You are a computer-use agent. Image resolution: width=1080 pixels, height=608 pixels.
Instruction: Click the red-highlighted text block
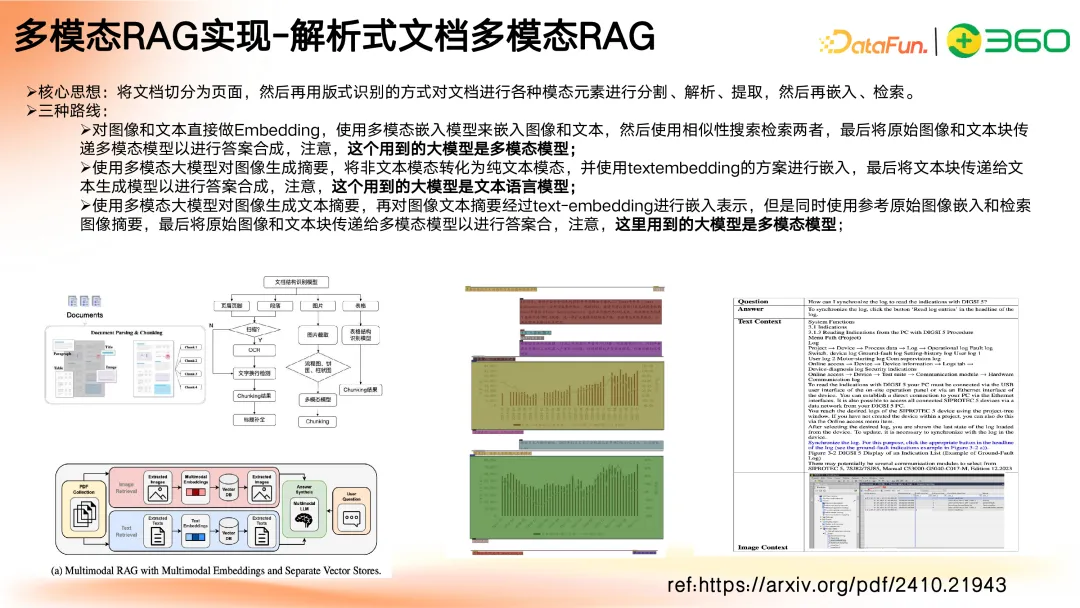[x=590, y=311]
